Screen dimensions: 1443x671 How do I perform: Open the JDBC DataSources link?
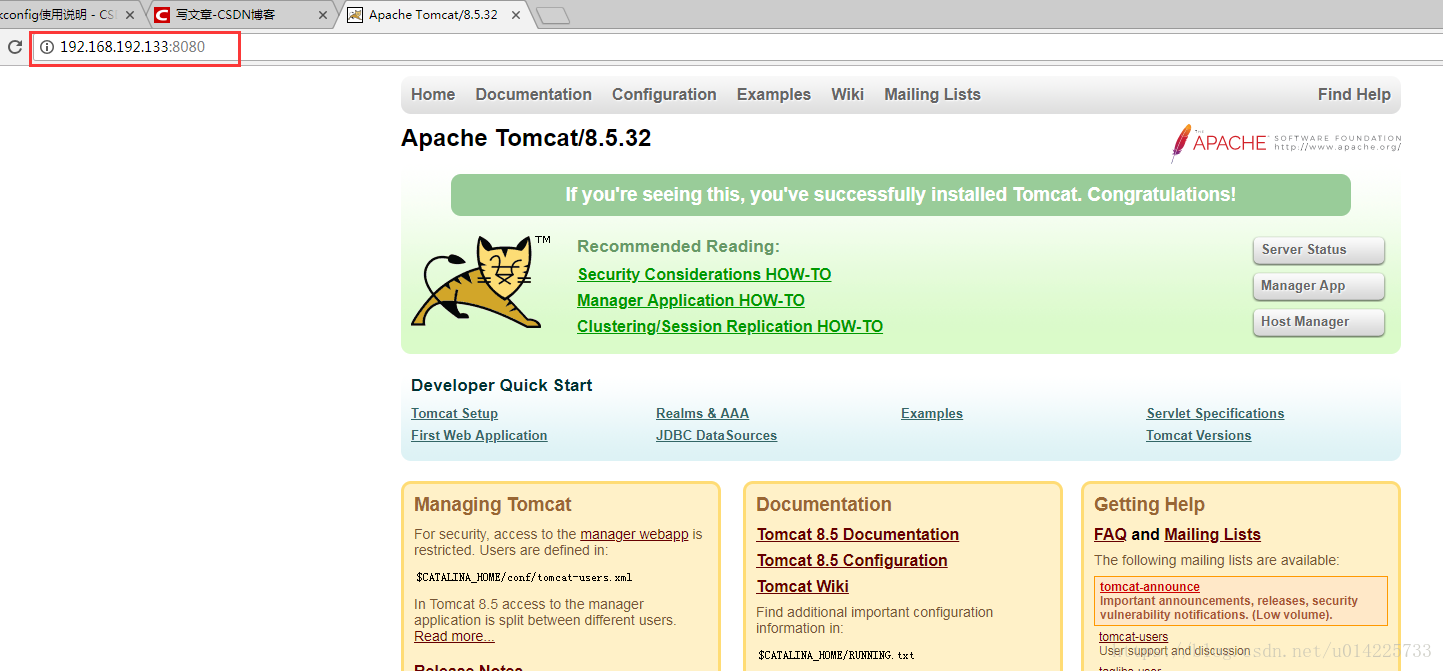coord(716,435)
